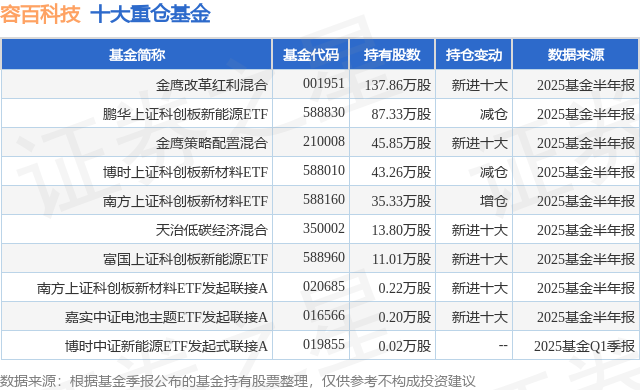Screen dimensions: 640x390
Task: Open 南方上证科创板新材料ETF发起联接A fund
Action: tap(152, 288)
